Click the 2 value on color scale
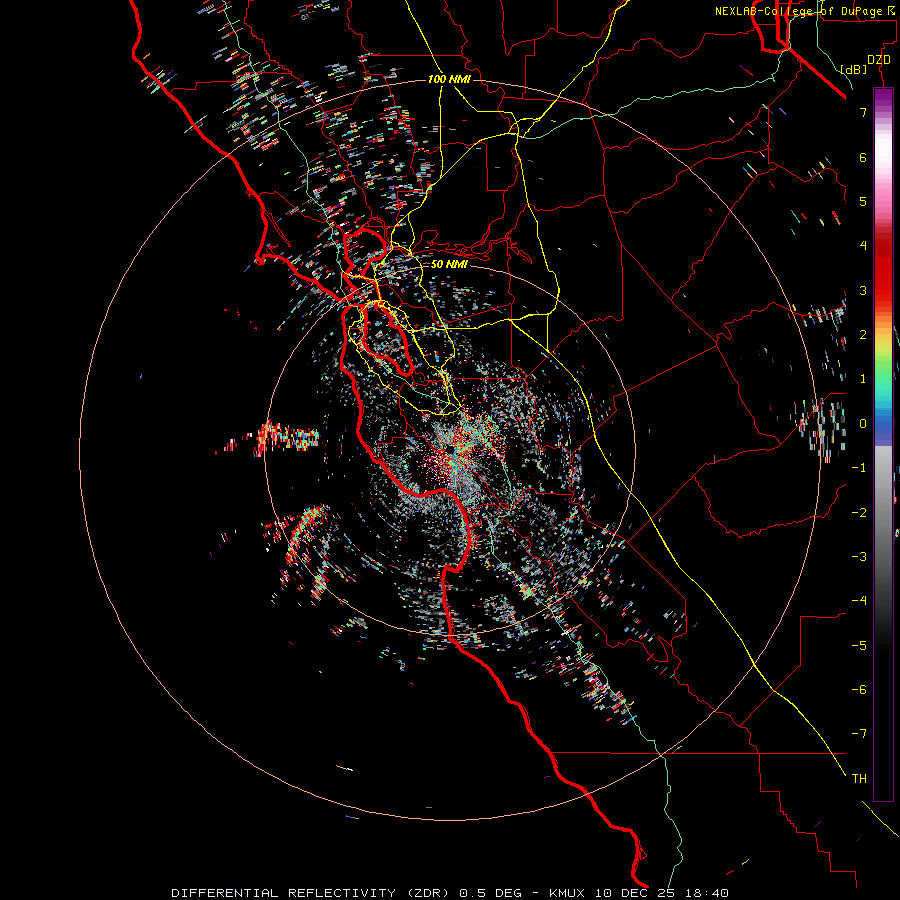Screen dimensions: 900x900 [x=863, y=335]
